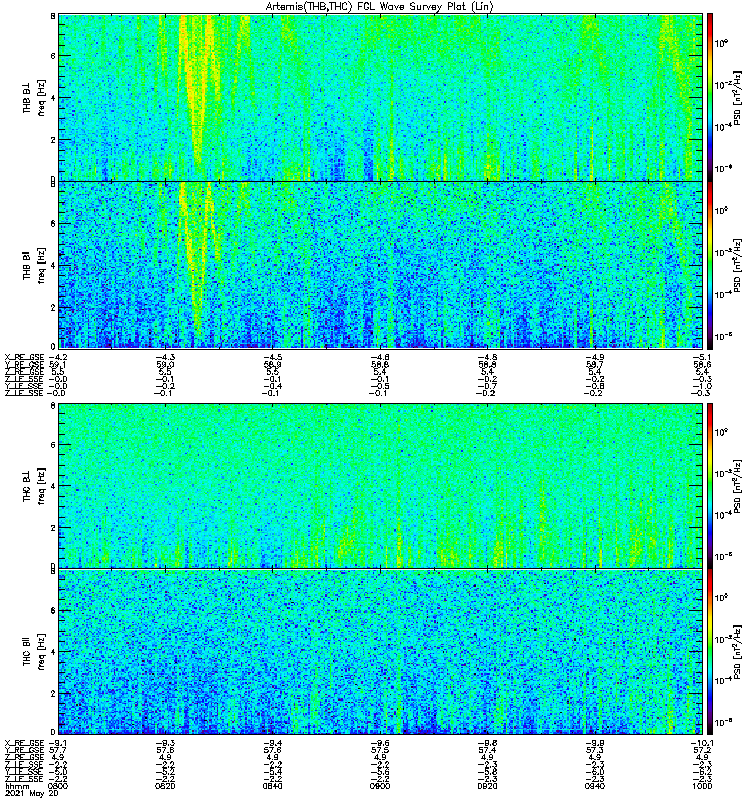Click inside the THB B-parallel spectrogram panel
The image size is (750, 800).
point(380,265)
